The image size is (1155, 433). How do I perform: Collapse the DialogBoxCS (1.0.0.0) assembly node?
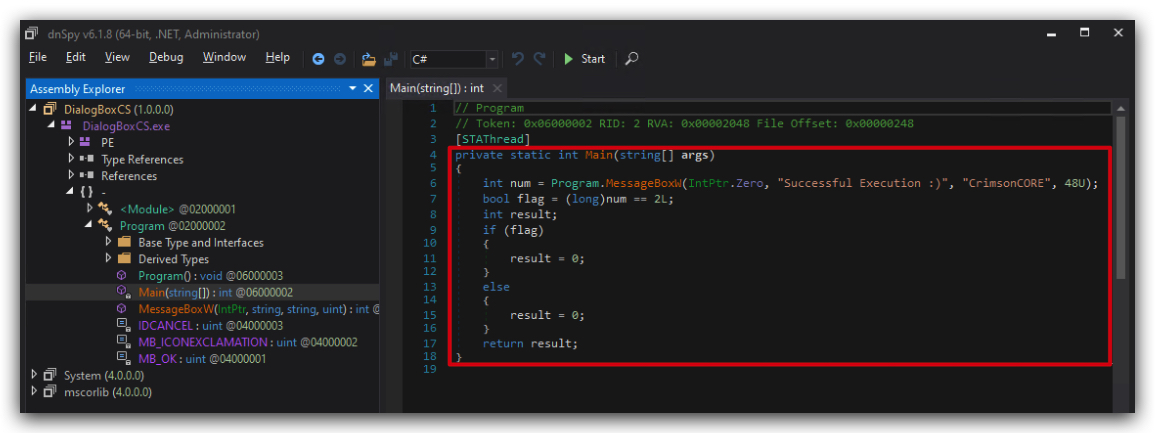click(33, 109)
